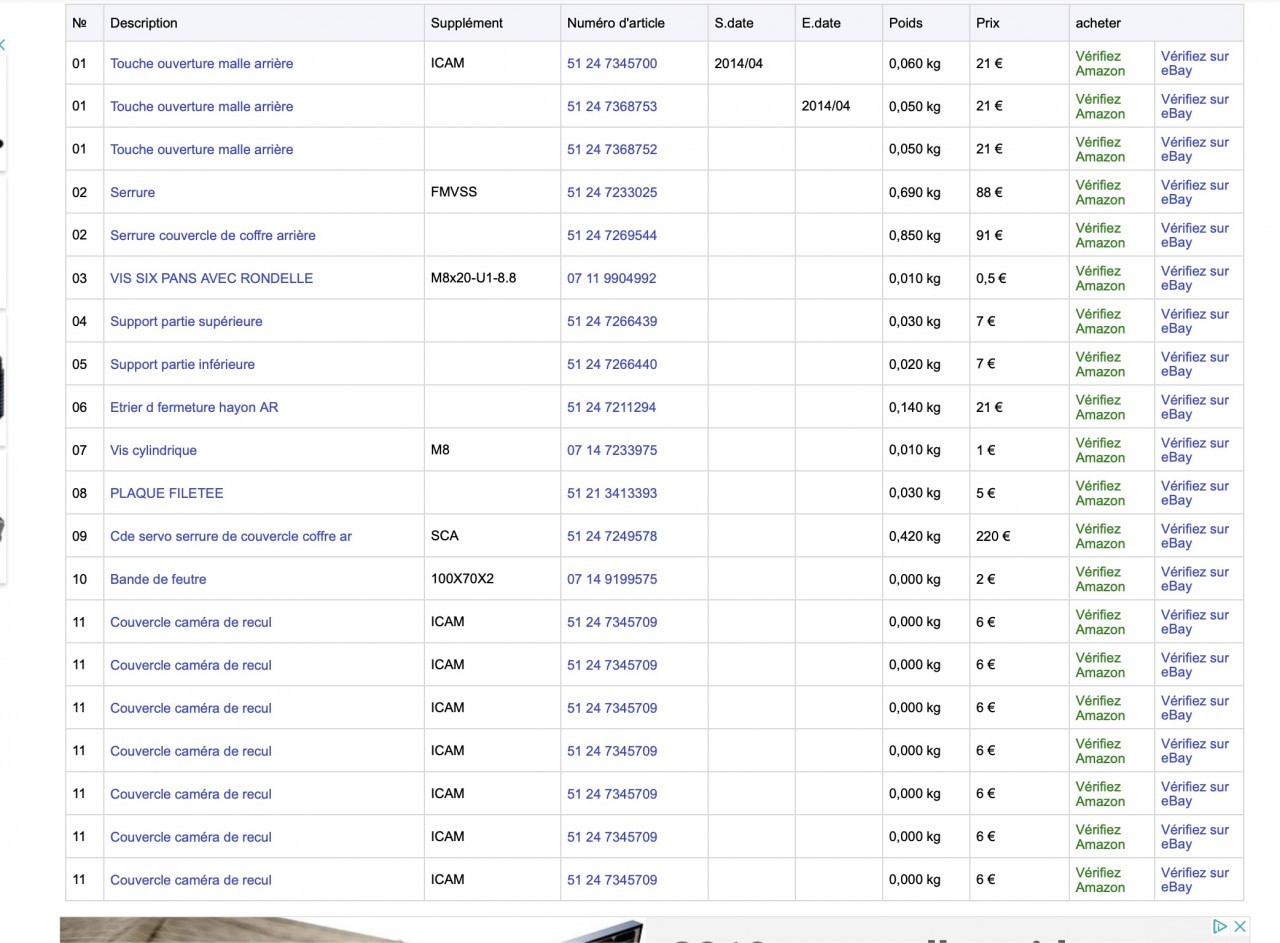Open article number 07 14 7233975
The height and width of the screenshot is (943, 1280).
612,450
